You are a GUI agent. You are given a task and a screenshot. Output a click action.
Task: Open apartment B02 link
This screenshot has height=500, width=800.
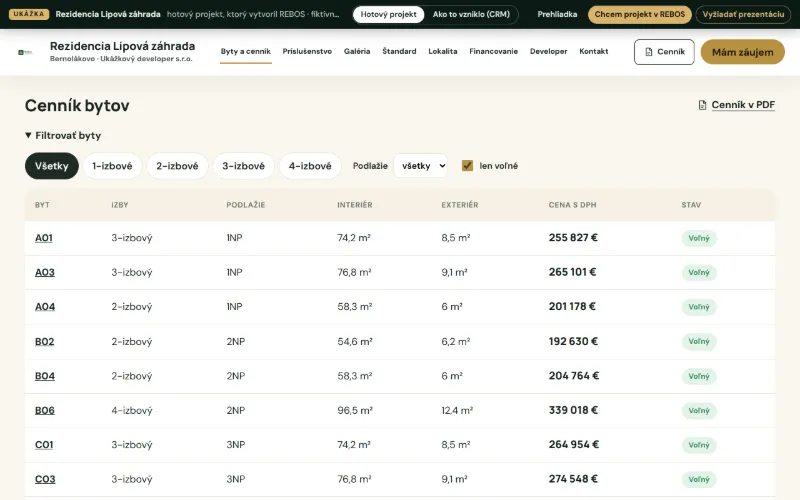[44, 342]
